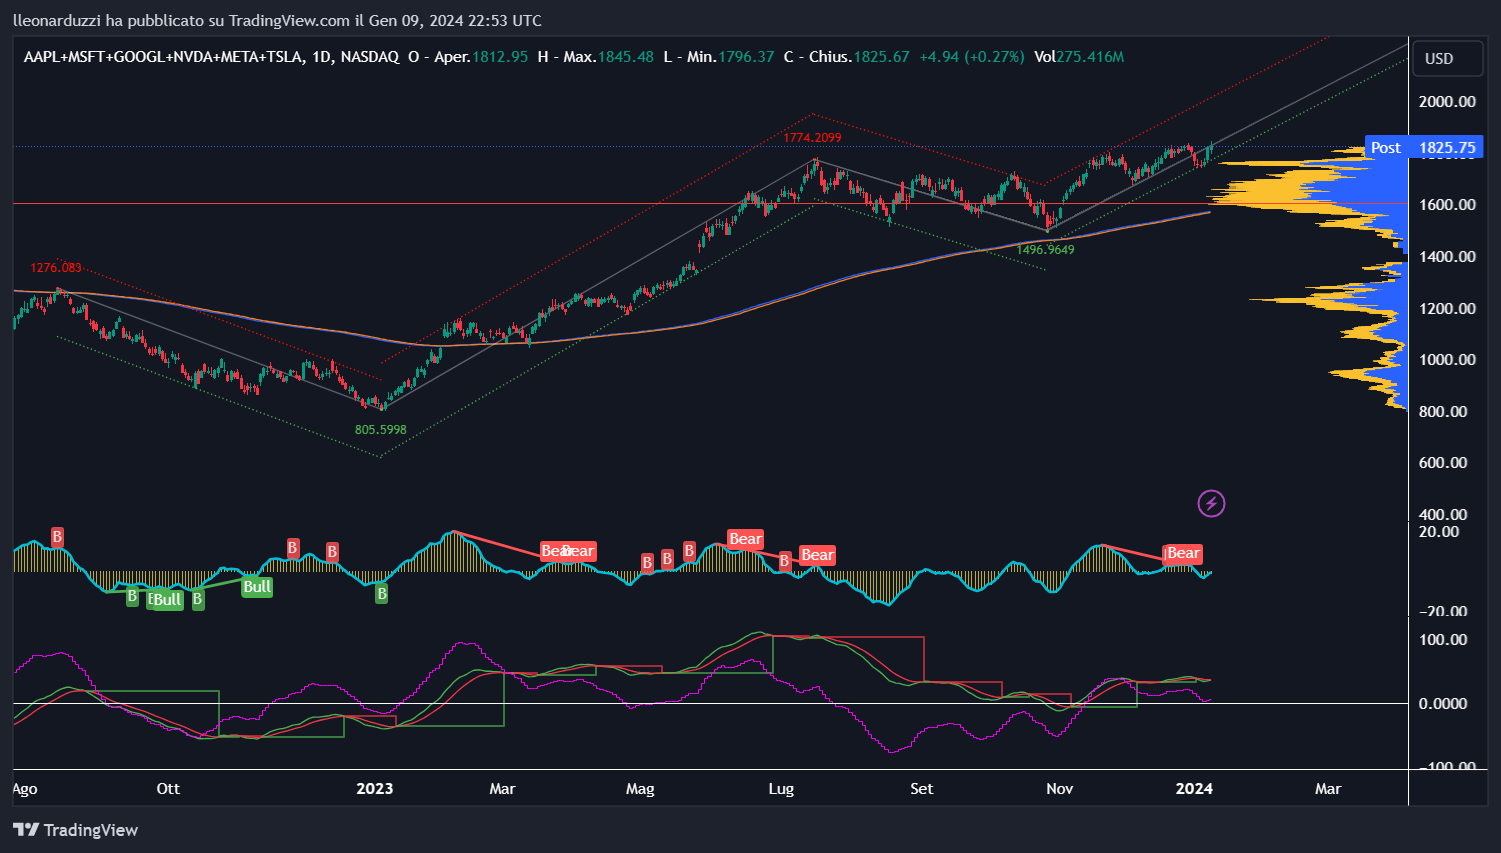Click the closing price 1825.67 value
This screenshot has width=1501, height=853.
pyautogui.click(x=881, y=57)
